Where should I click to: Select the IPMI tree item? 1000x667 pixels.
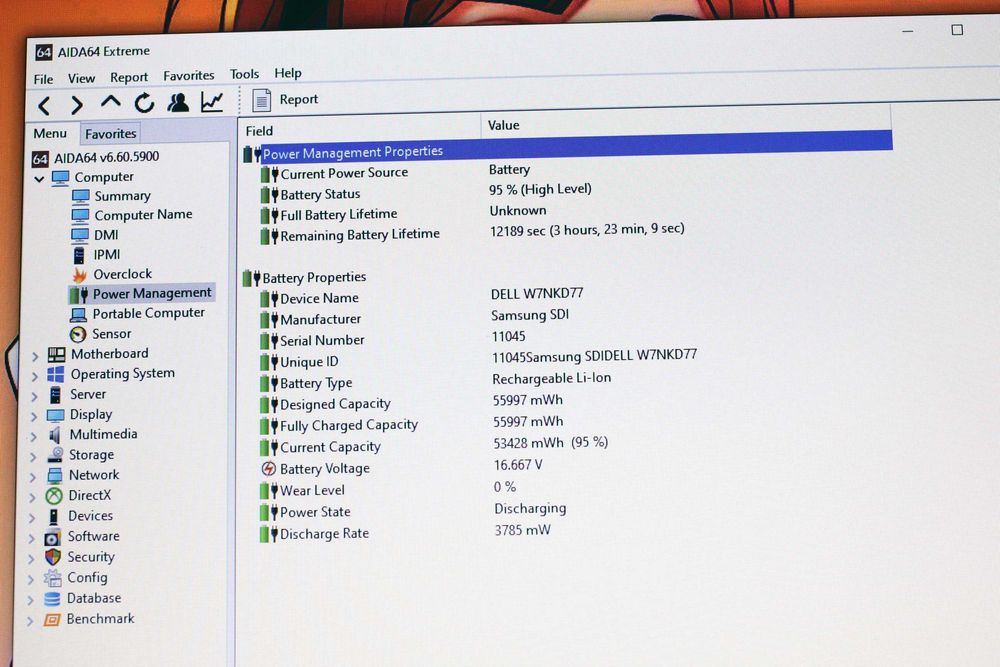click(96, 254)
